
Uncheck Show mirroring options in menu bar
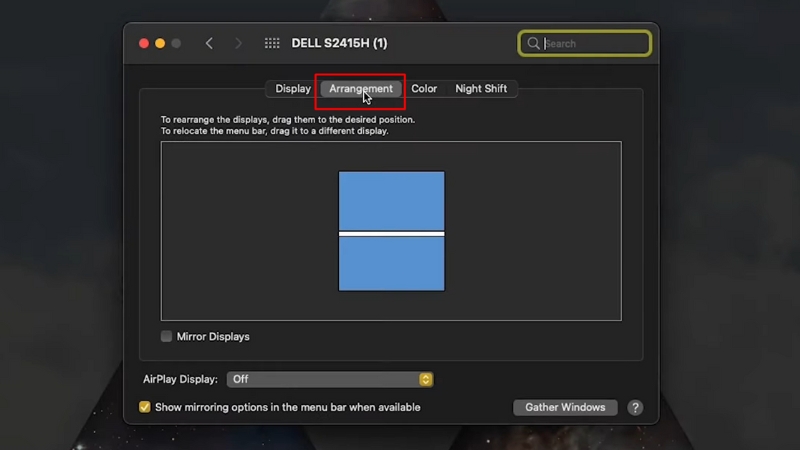click(144, 407)
